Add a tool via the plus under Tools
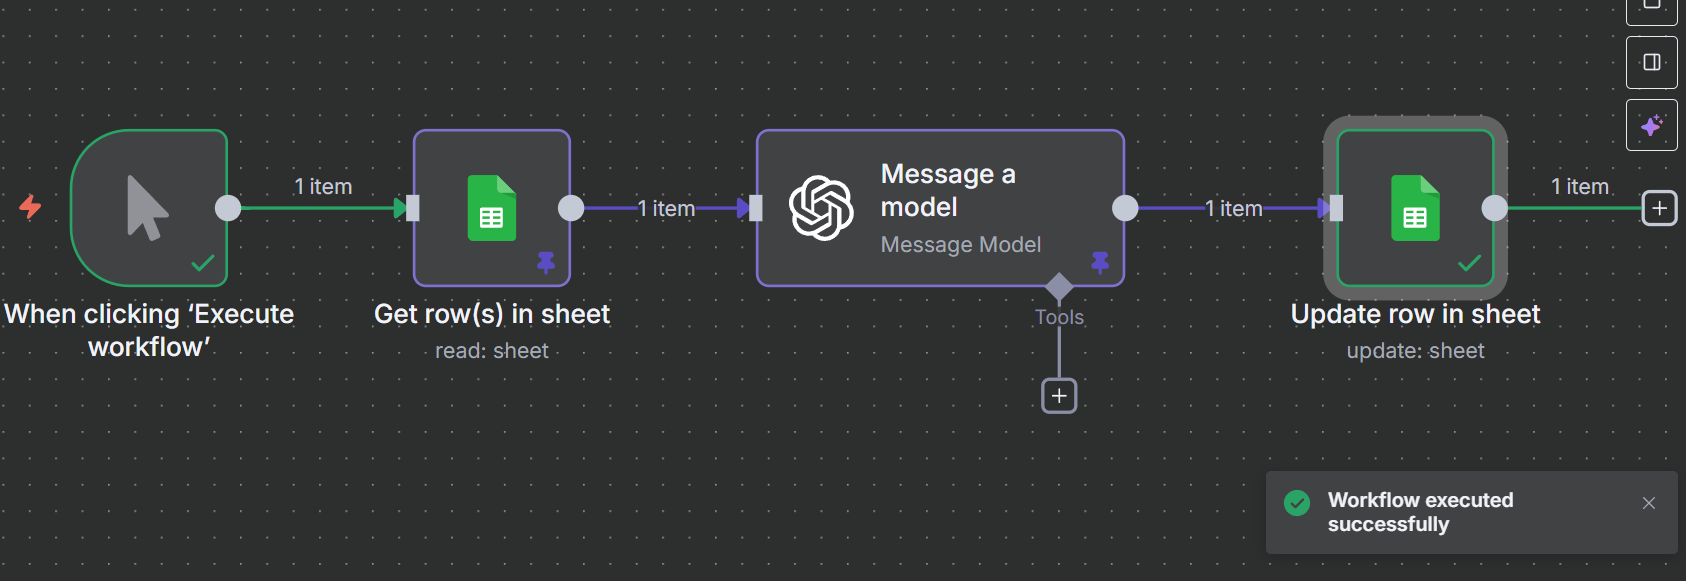Image resolution: width=1686 pixels, height=581 pixels. pos(1059,396)
